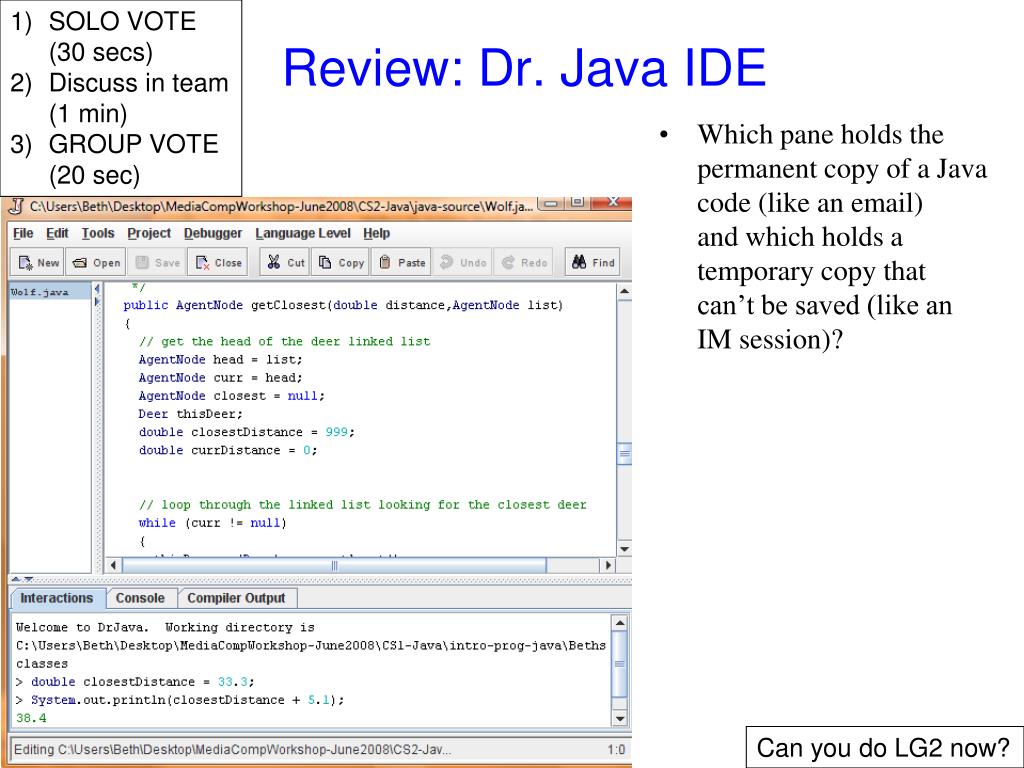This screenshot has width=1024, height=768.
Task: Open the Project menu
Action: [149, 233]
